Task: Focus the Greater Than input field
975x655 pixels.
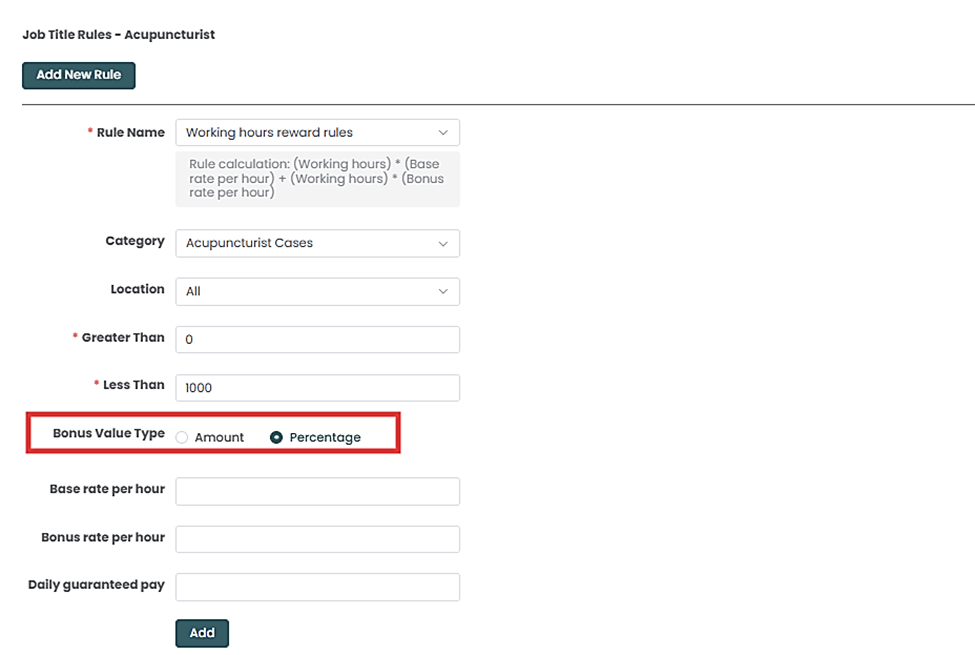Action: 317,339
